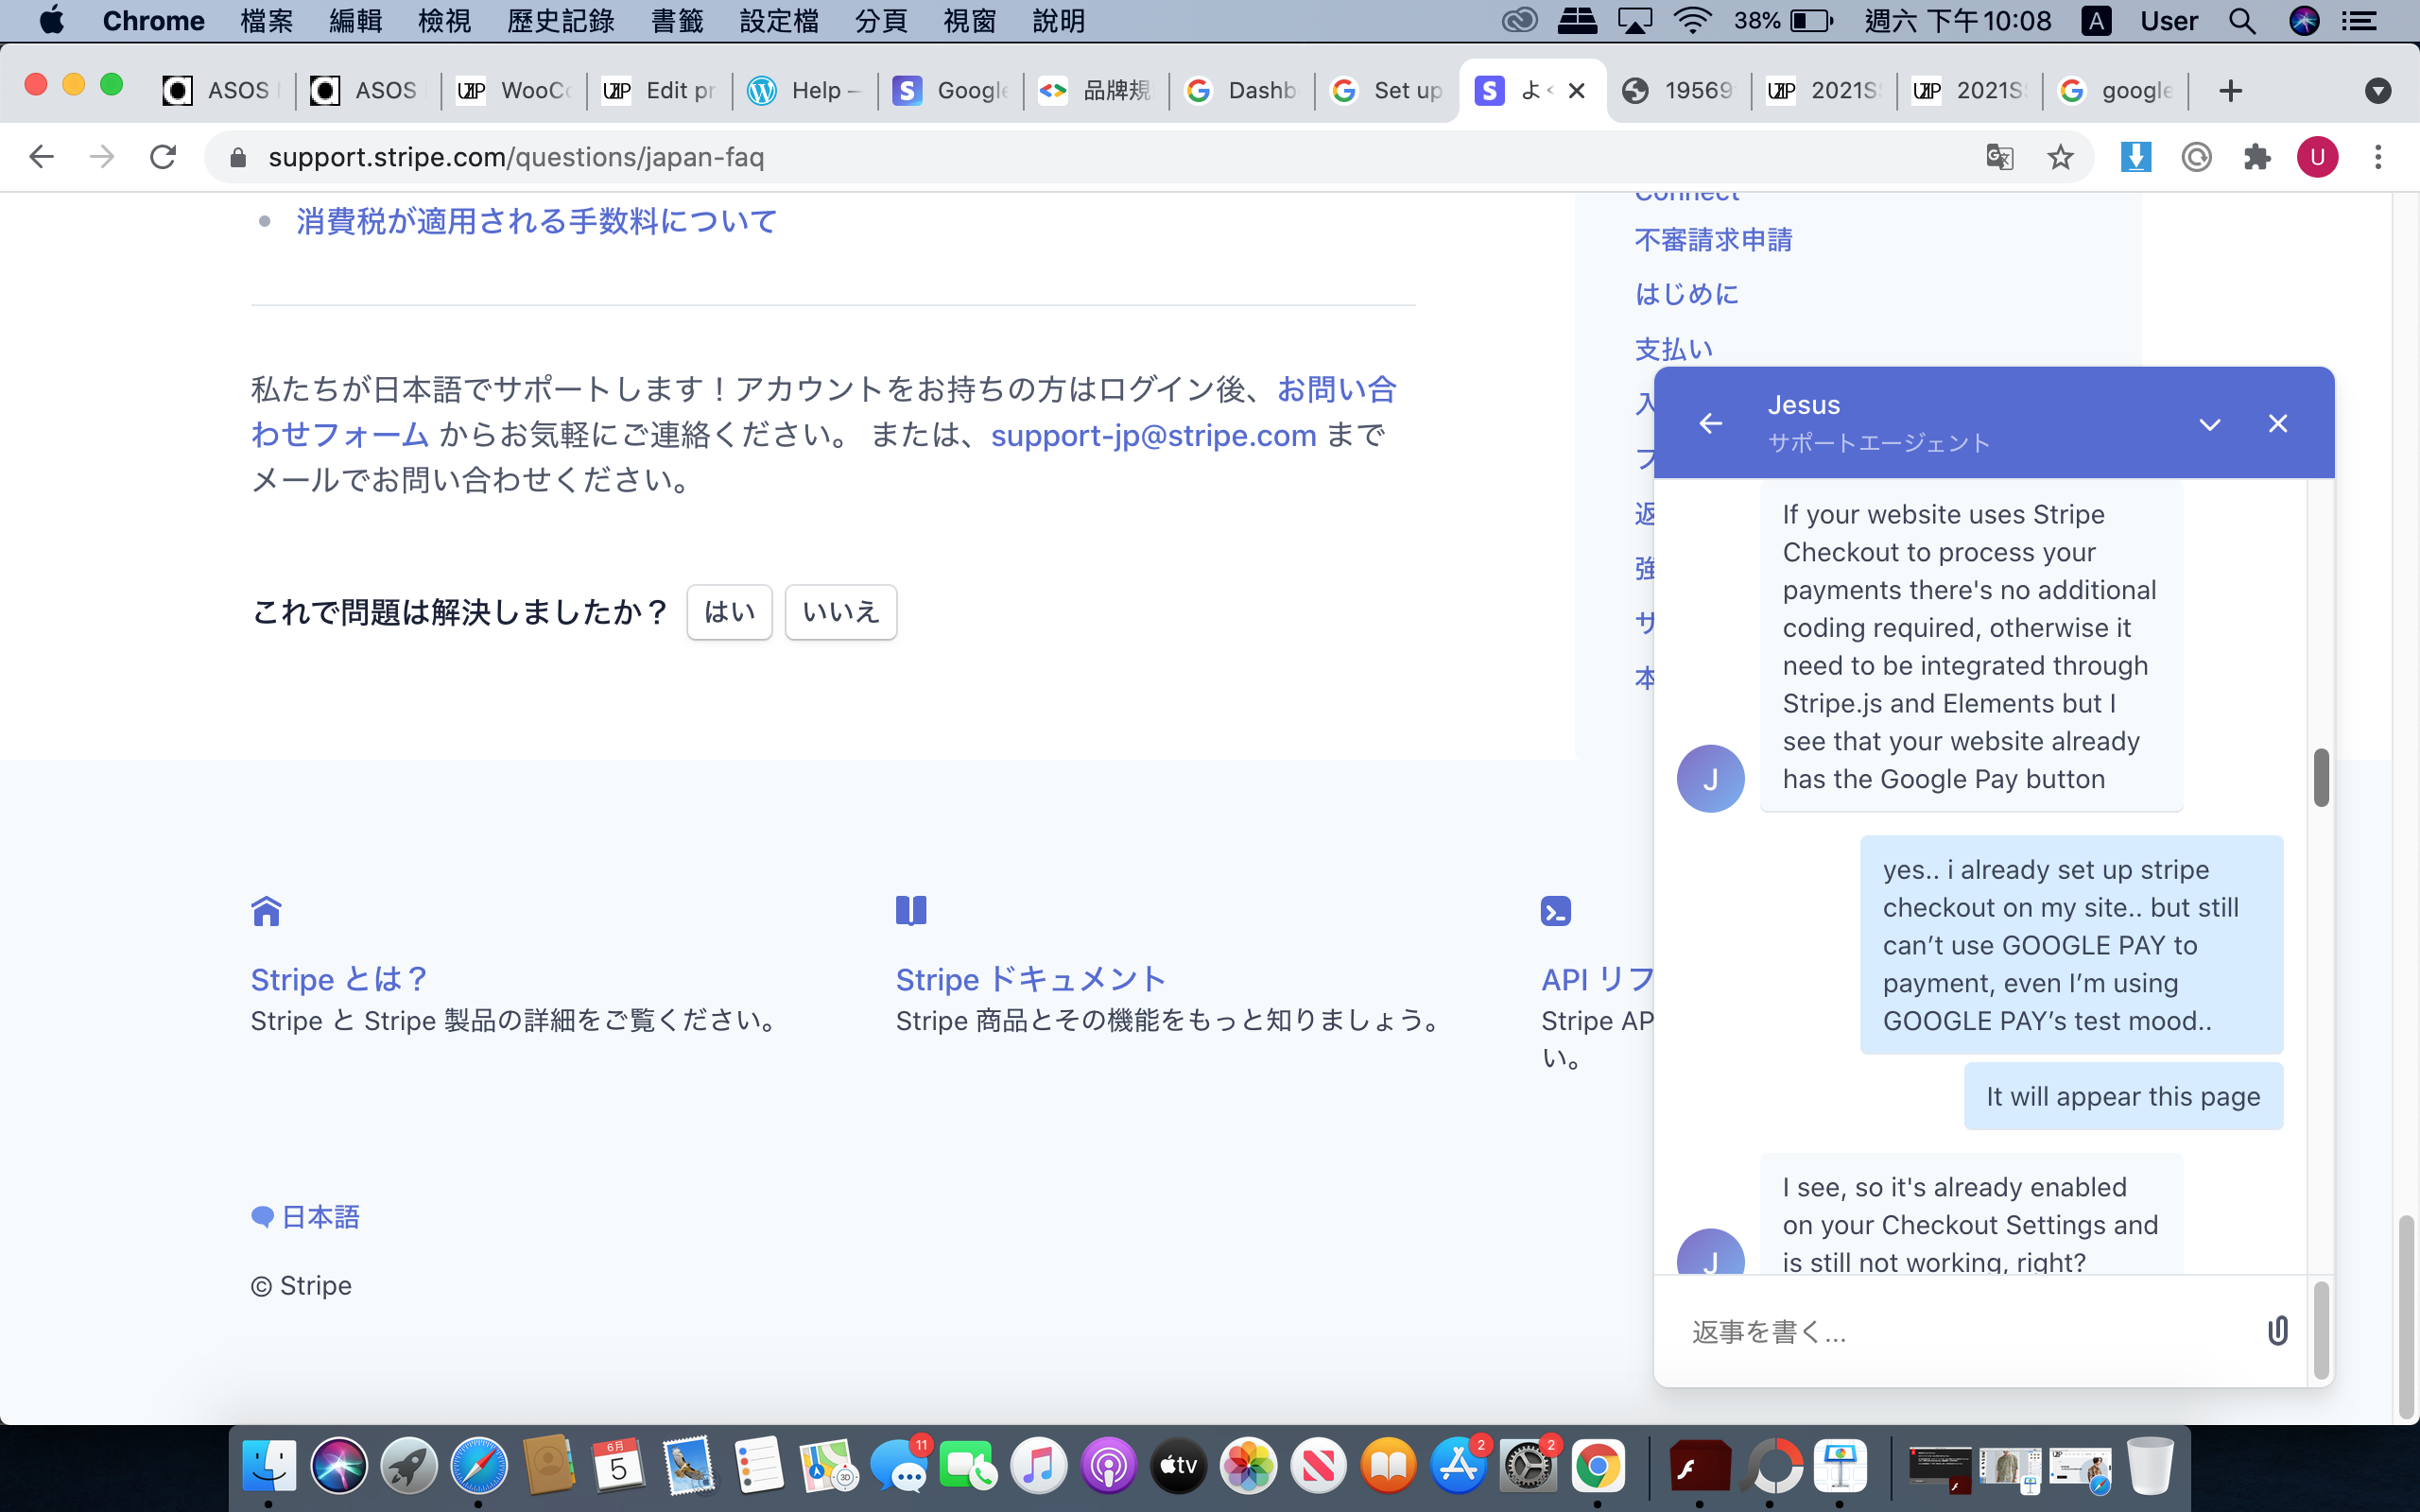Click the blue download extension icon
Viewport: 2420px width, 1512px height.
(2135, 157)
